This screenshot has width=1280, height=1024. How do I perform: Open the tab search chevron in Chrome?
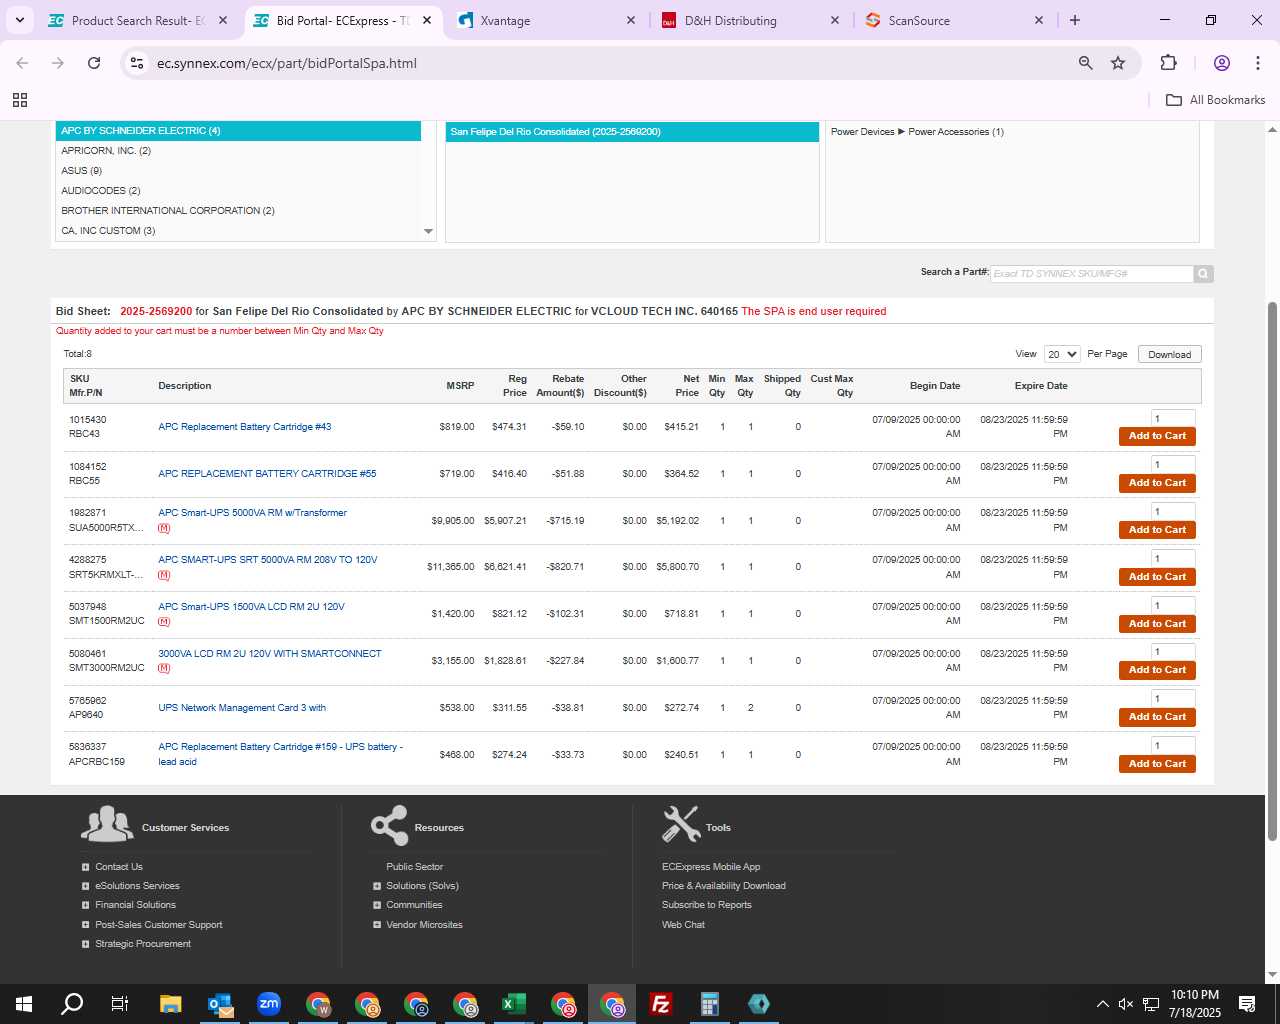[19, 20]
